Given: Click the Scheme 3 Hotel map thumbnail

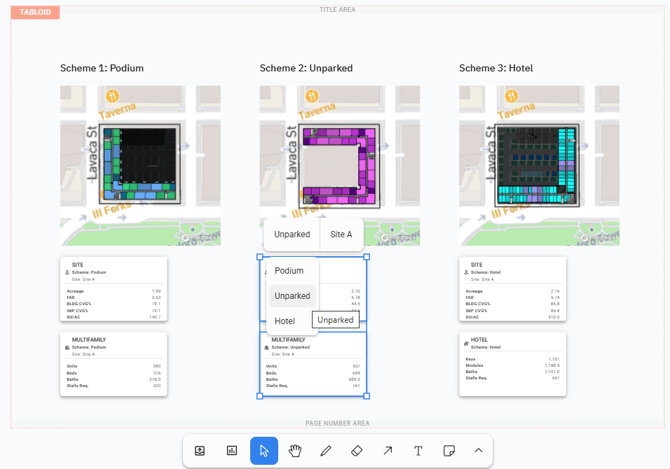Looking at the screenshot, I should [539, 165].
